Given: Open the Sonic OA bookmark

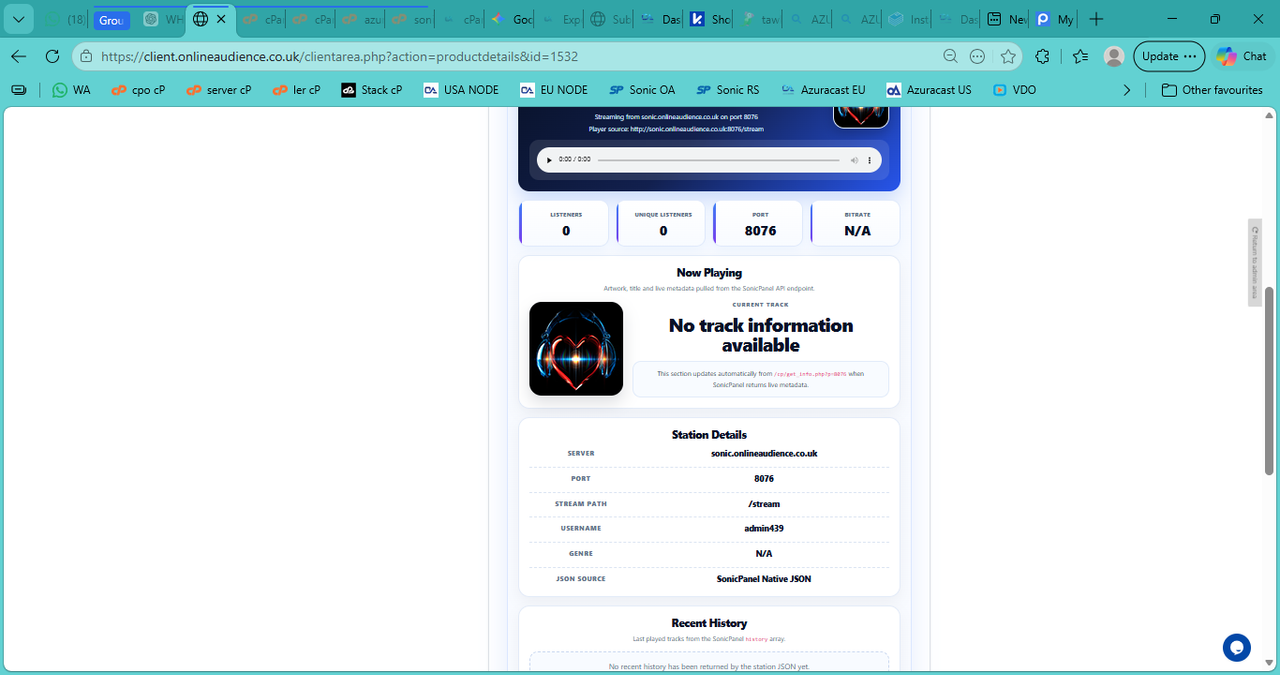Looking at the screenshot, I should pyautogui.click(x=642, y=90).
